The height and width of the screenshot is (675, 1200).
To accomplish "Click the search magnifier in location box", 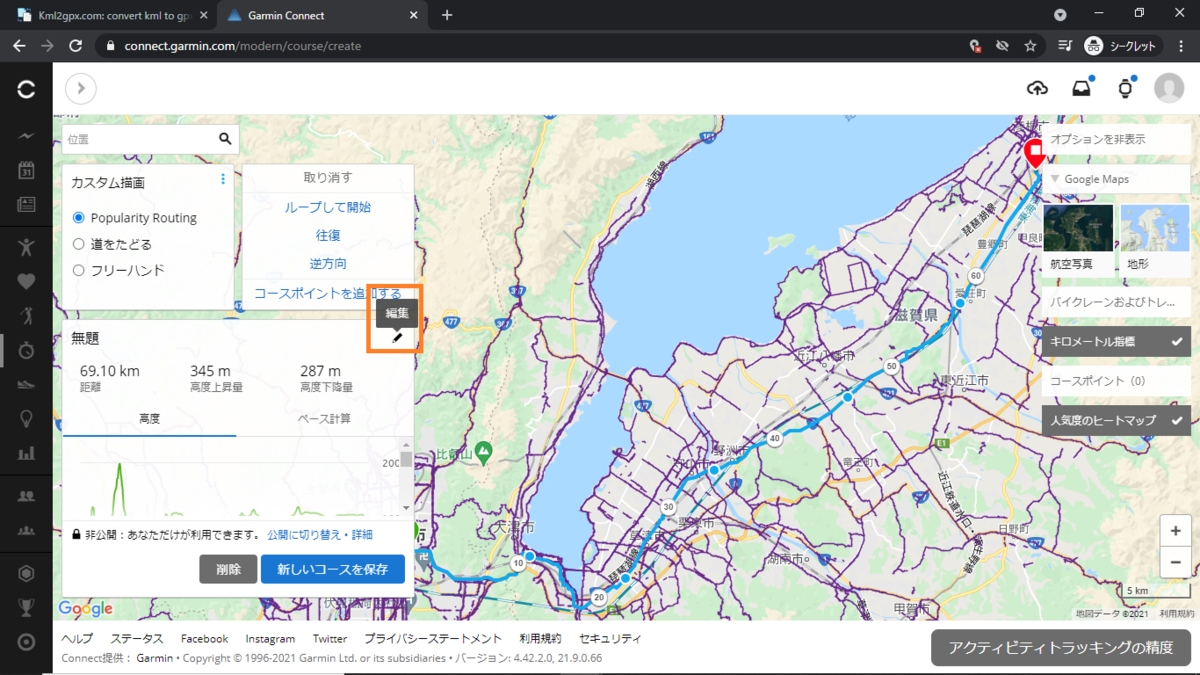I will [225, 139].
